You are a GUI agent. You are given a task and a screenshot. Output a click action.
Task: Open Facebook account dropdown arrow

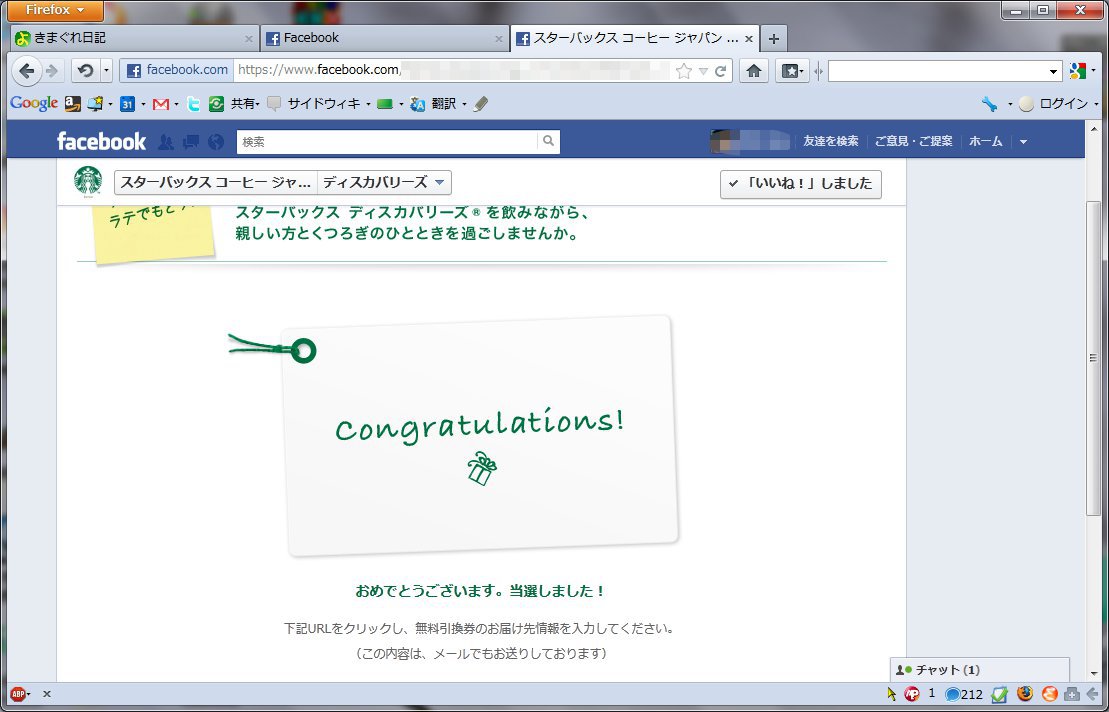click(1023, 142)
